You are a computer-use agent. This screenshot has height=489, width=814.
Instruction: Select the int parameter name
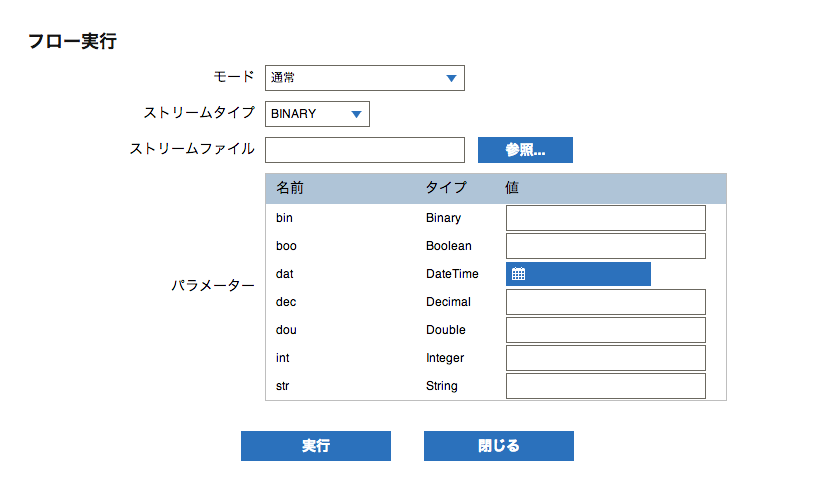[x=282, y=358]
